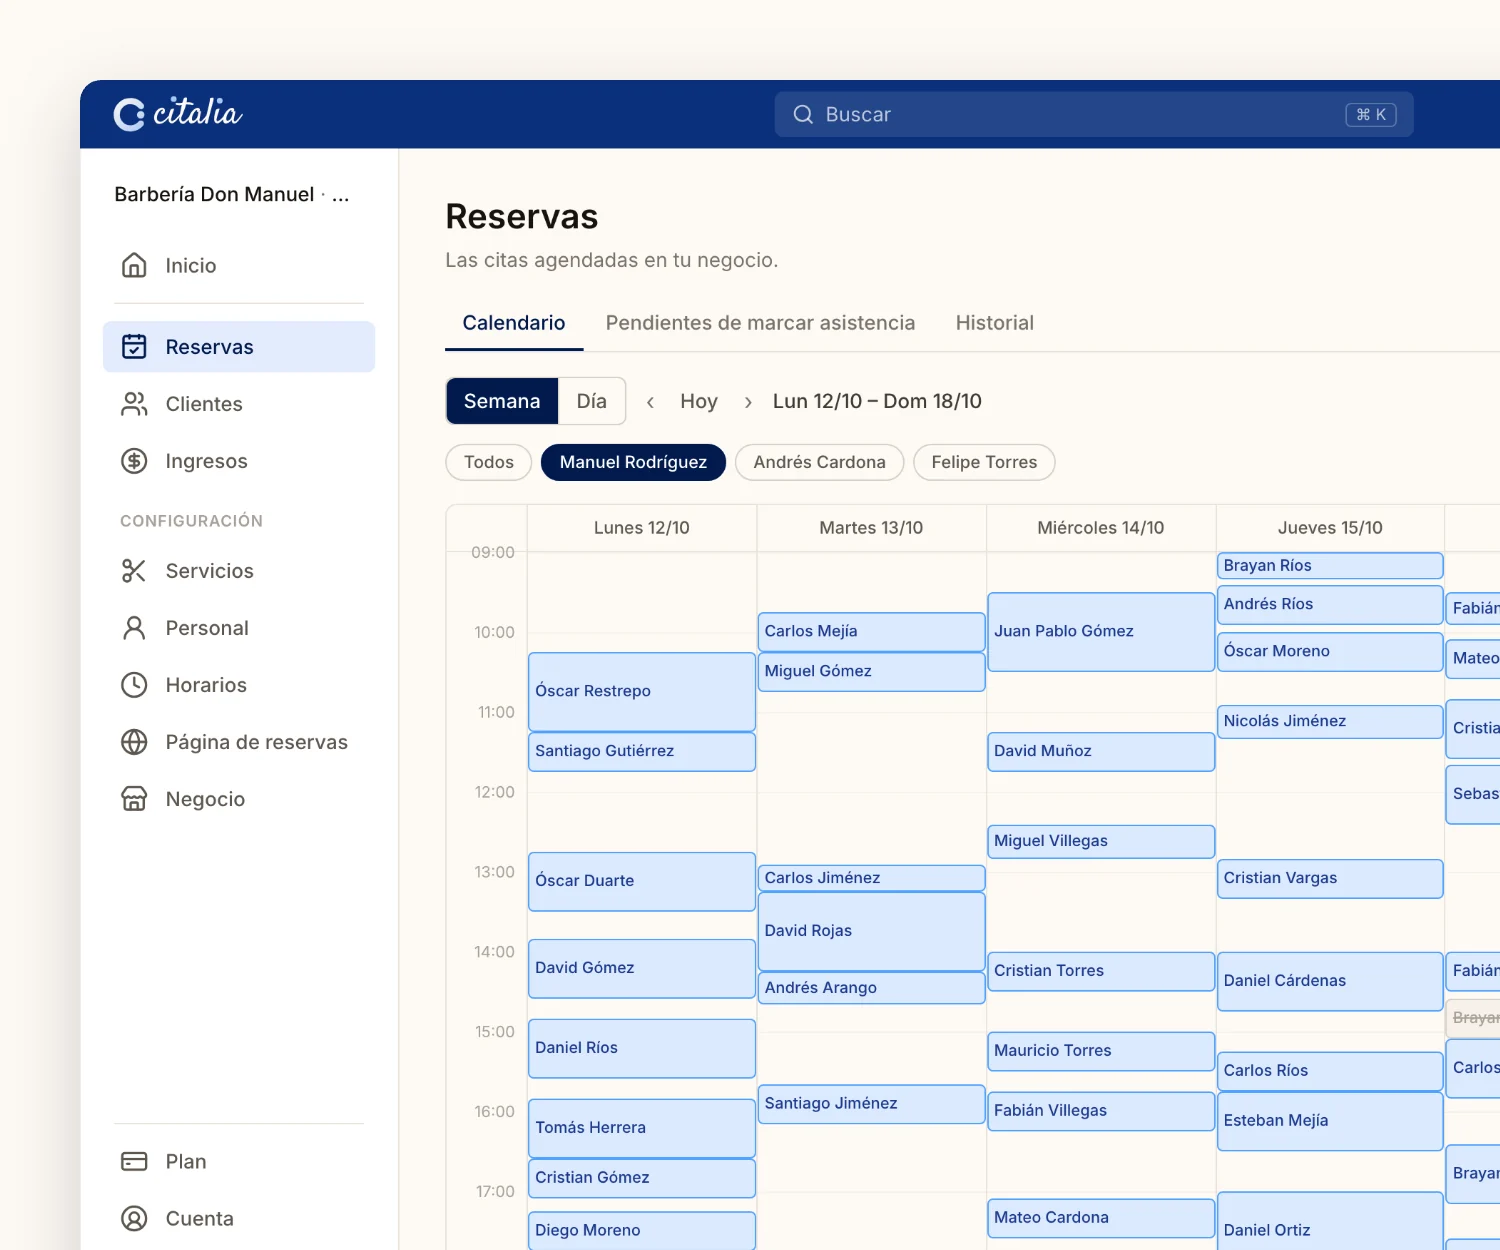
Task: Filter by Felipe Torres
Action: coord(984,462)
